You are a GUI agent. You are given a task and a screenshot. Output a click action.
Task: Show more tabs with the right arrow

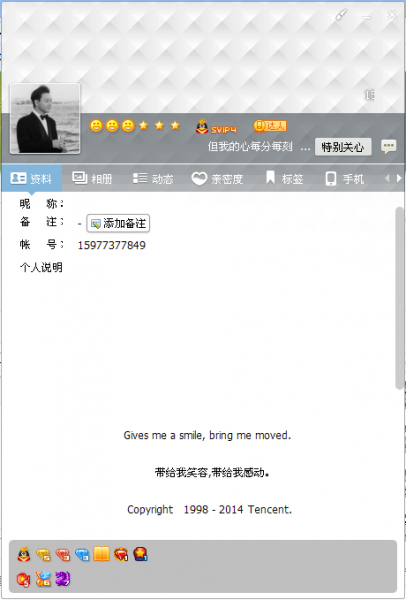pyautogui.click(x=399, y=178)
